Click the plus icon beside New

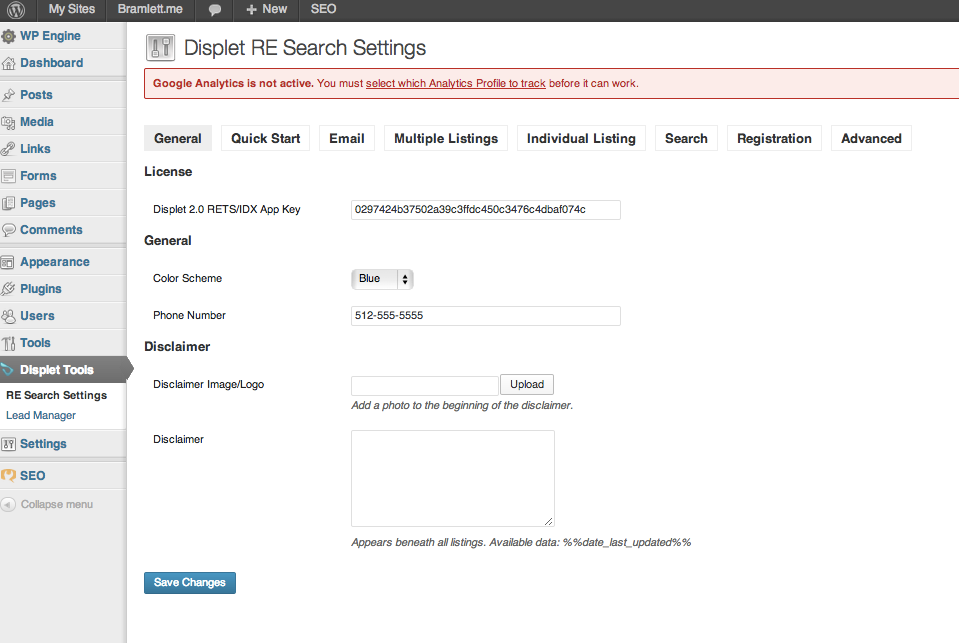tap(251, 10)
